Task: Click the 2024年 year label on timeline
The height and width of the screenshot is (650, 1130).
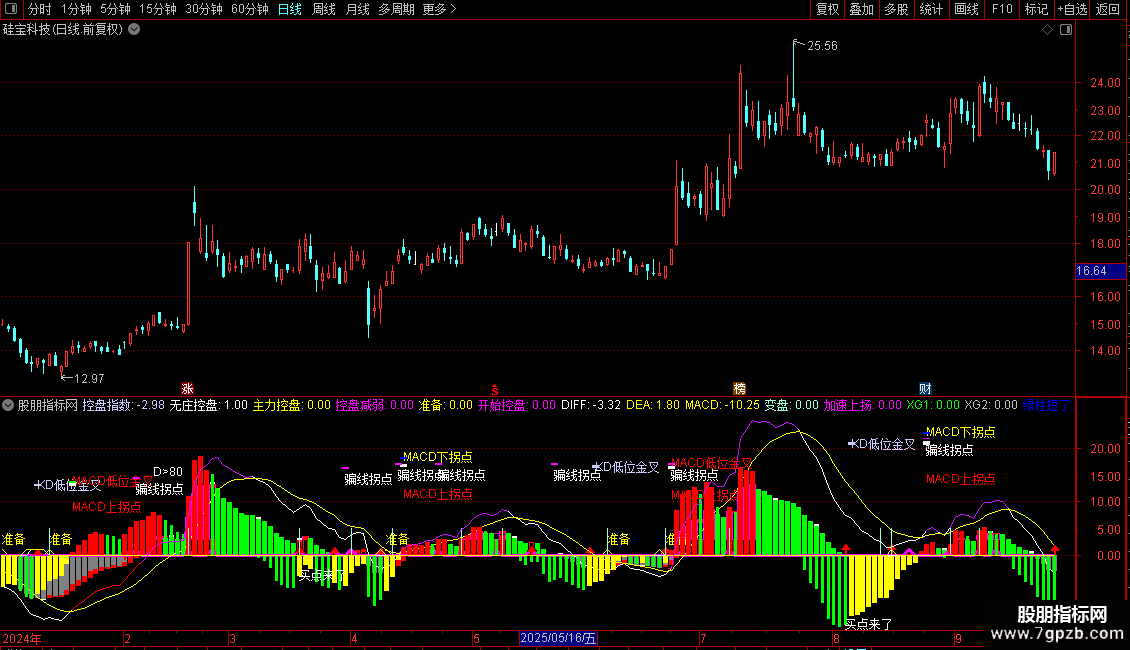Action: pos(22,638)
